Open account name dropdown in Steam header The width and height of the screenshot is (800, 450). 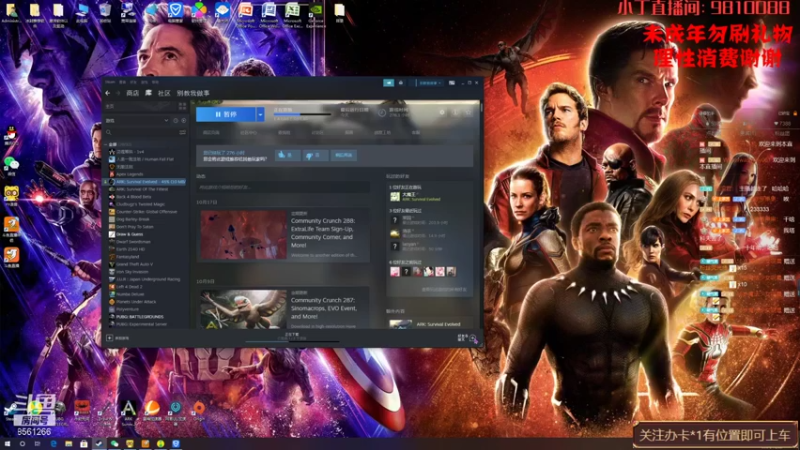point(430,83)
